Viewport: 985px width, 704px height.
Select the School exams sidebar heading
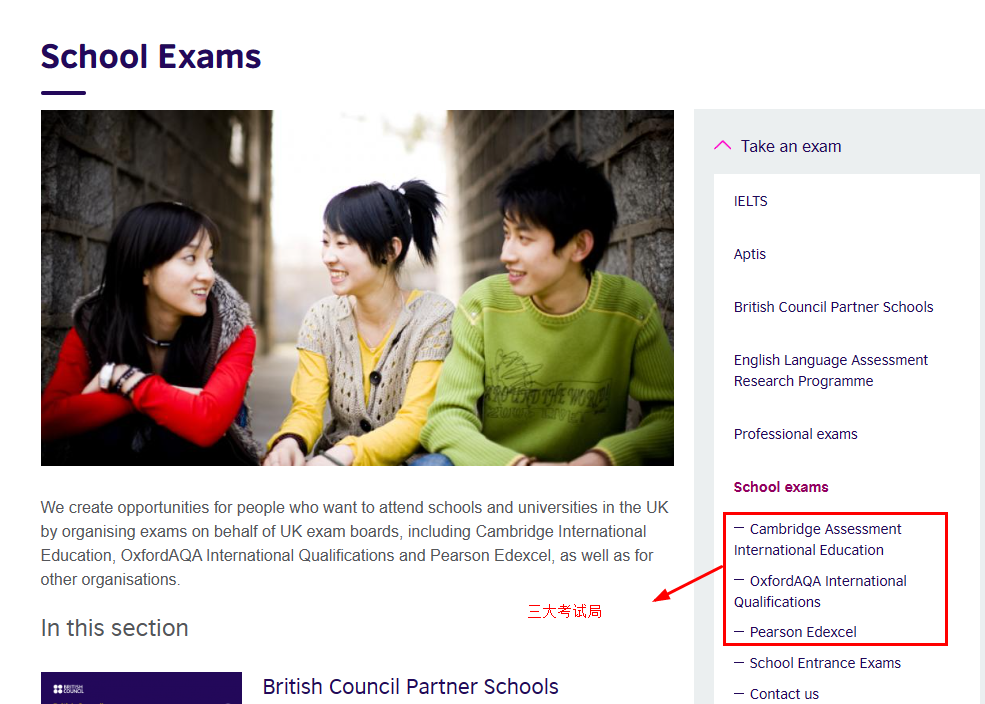point(781,487)
